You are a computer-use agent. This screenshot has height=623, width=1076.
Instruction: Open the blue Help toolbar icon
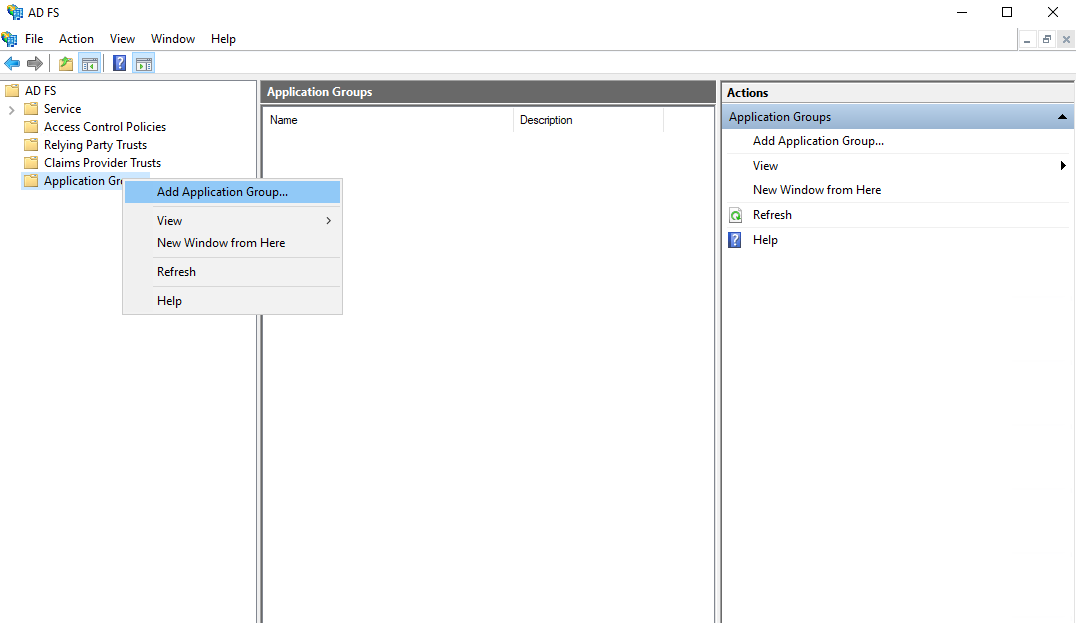(x=119, y=64)
